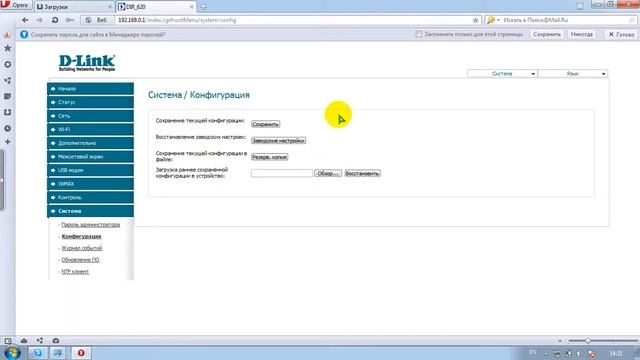640x360 pixels.
Task: Click the browser back arrow icon
Action: tap(25, 20)
